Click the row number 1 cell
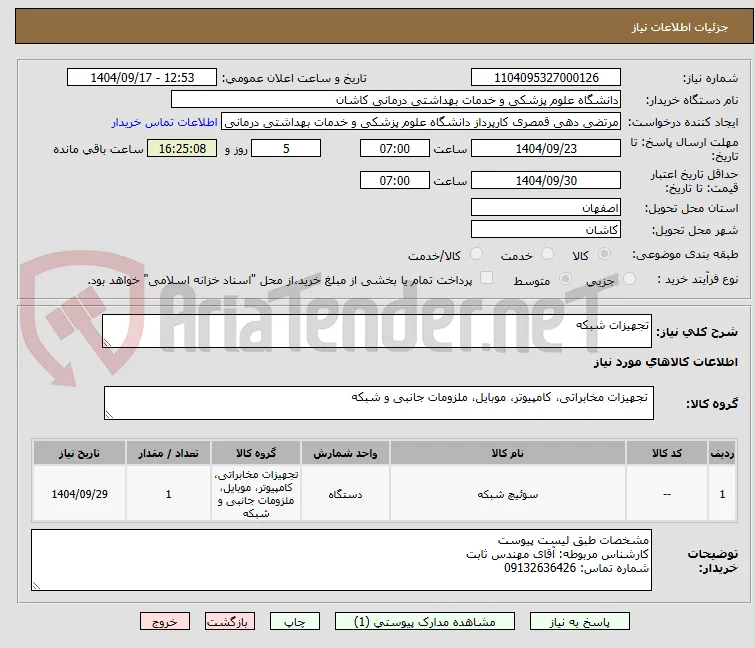 tap(722, 494)
